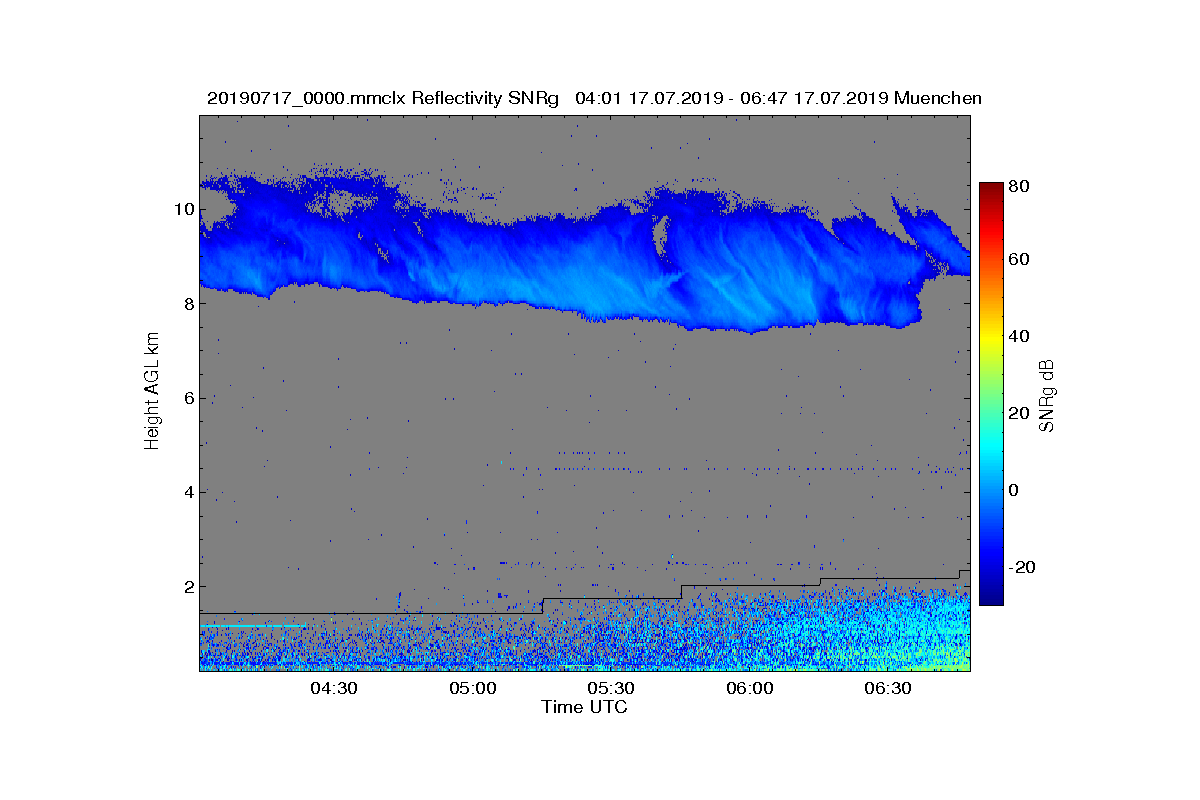Click the height tick label 10
The width and height of the screenshot is (1200, 800).
coord(184,209)
